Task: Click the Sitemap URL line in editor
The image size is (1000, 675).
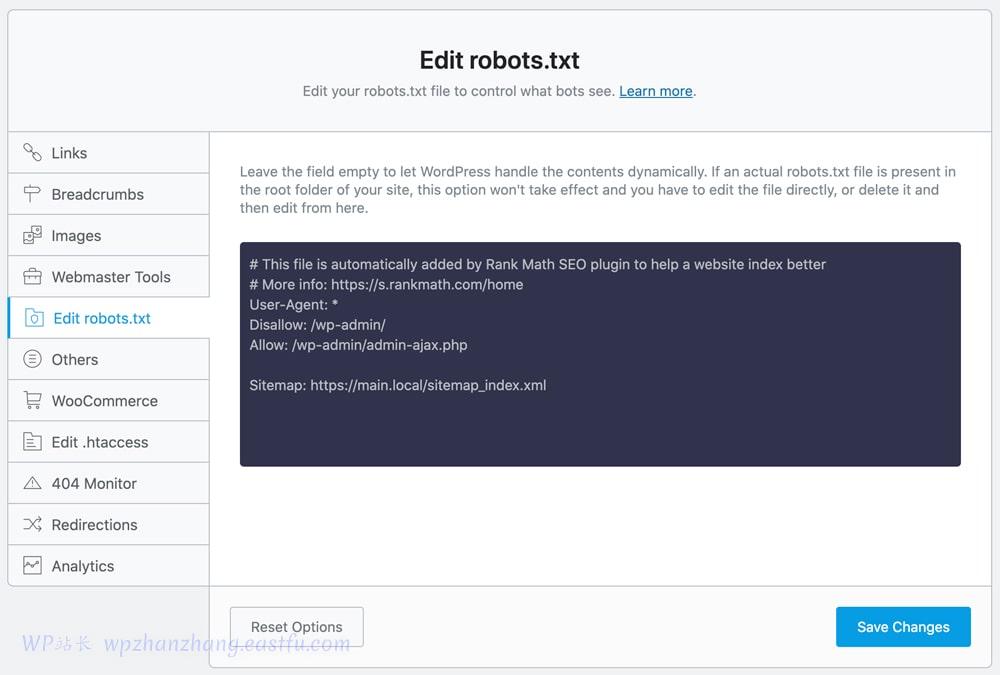Action: point(397,385)
